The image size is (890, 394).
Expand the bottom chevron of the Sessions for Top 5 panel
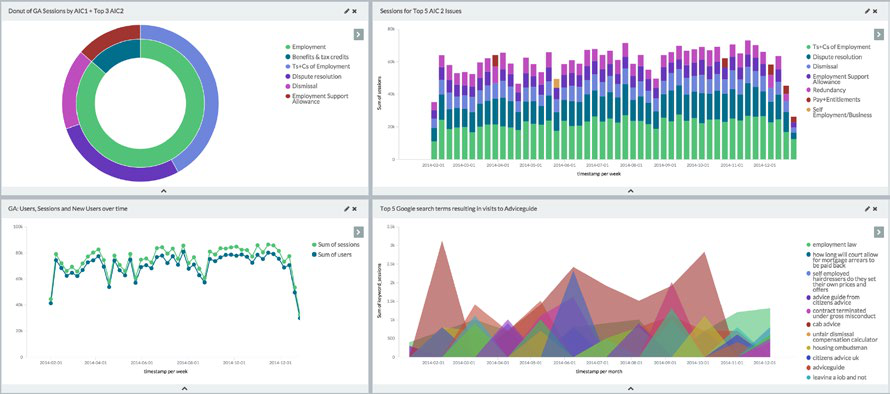[631, 191]
